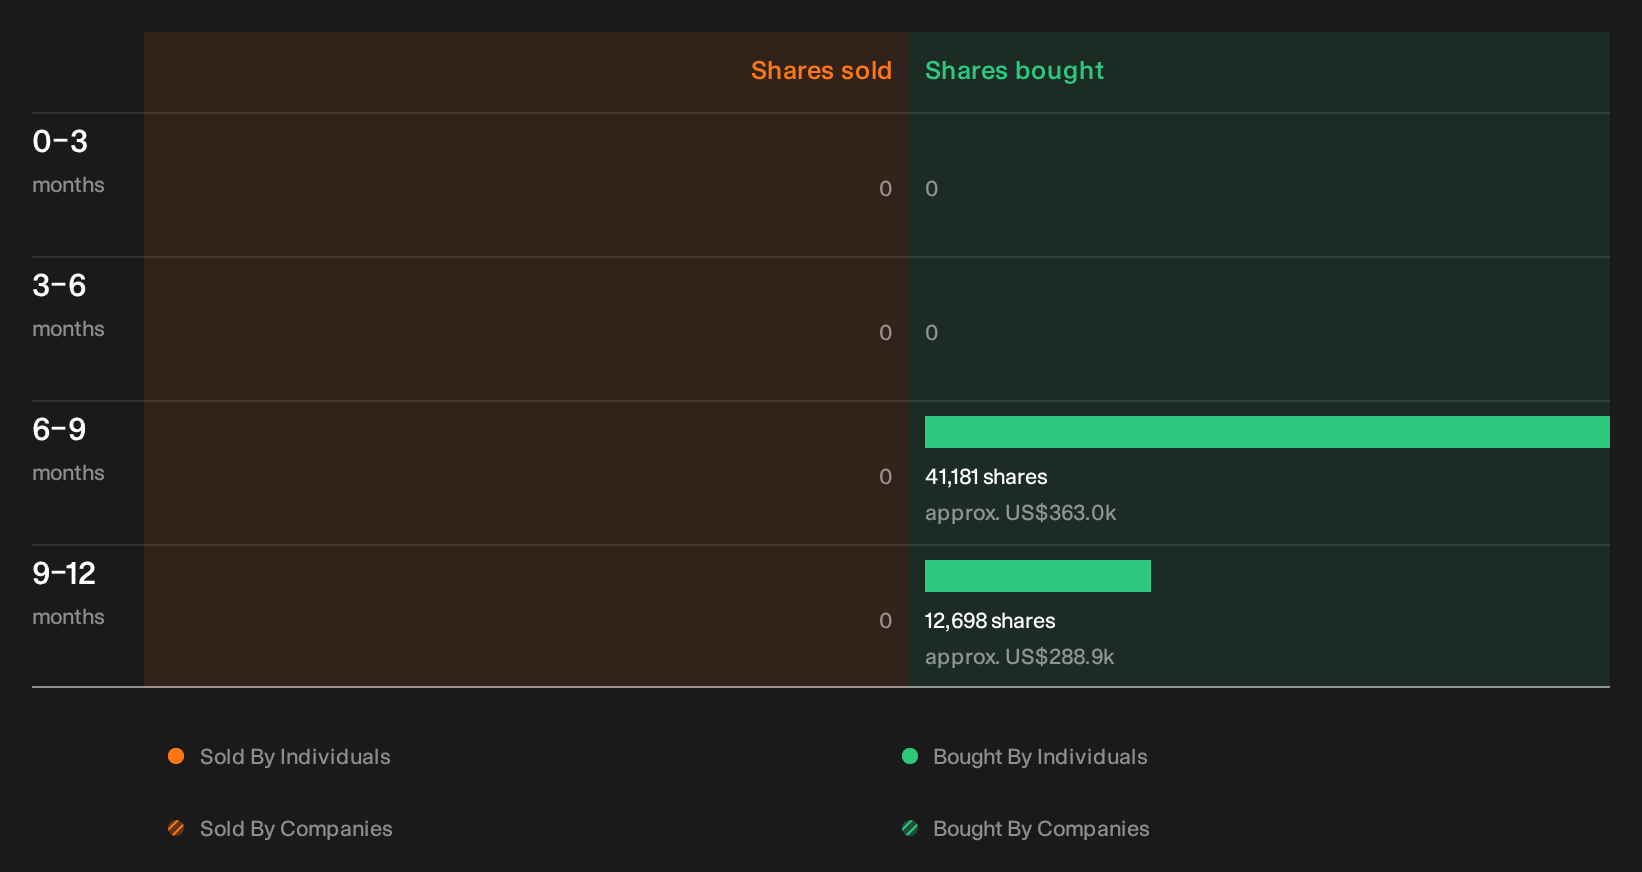This screenshot has width=1642, height=872.
Task: Click the Bought By Companies legend label
Action: point(1041,829)
